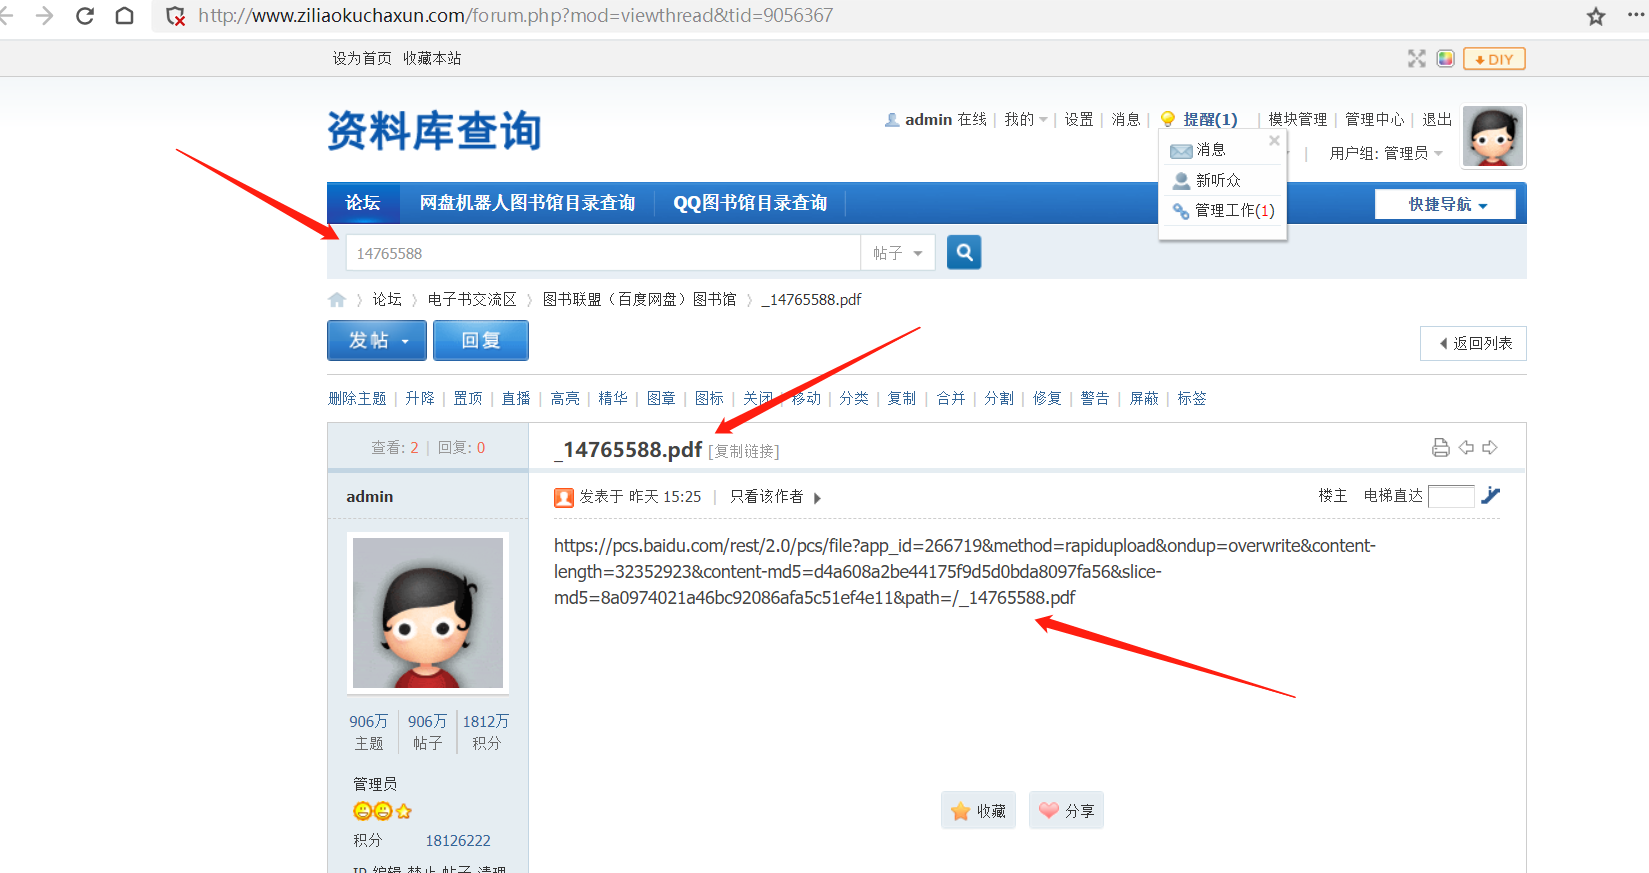Click 高亮 moderation link
This screenshot has height=873, width=1649.
click(565, 398)
